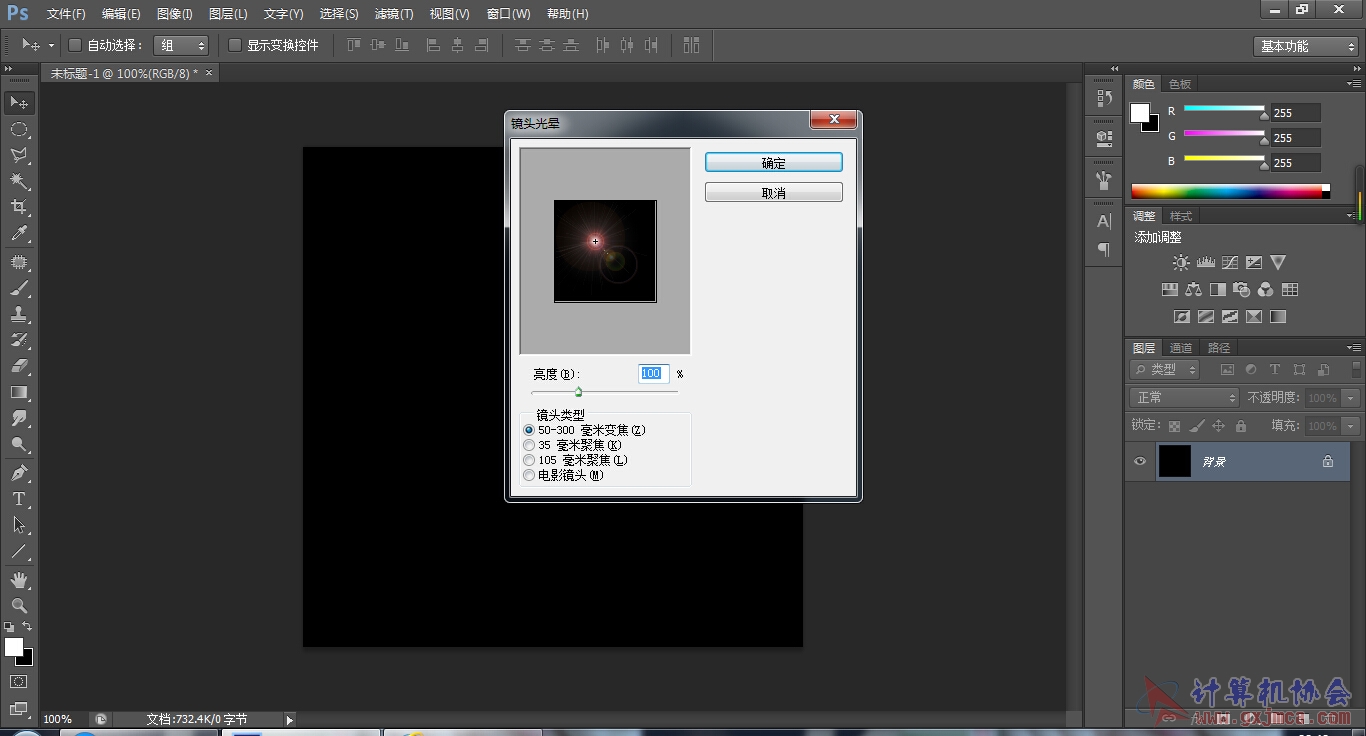1366x736 pixels.
Task: Open the 图像(I) menu
Action: pyautogui.click(x=175, y=14)
